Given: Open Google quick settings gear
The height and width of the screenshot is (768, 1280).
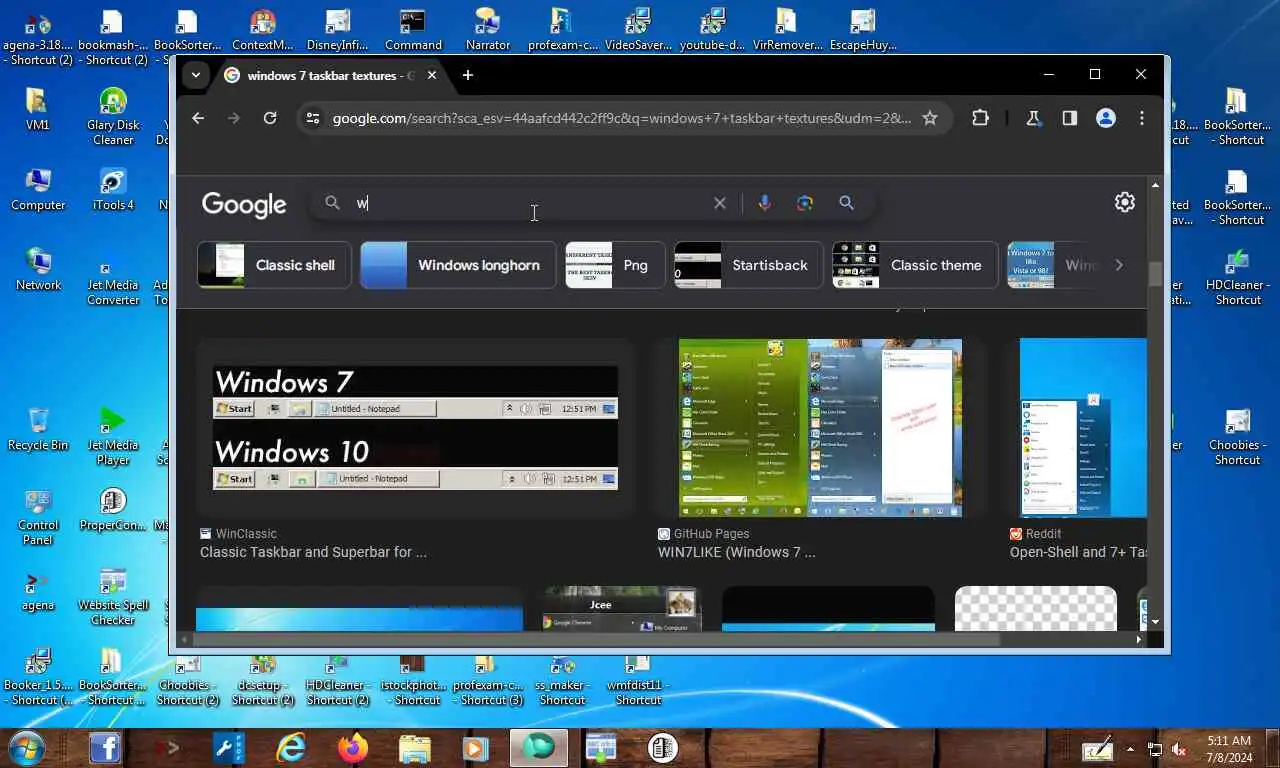Looking at the screenshot, I should pos(1125,202).
